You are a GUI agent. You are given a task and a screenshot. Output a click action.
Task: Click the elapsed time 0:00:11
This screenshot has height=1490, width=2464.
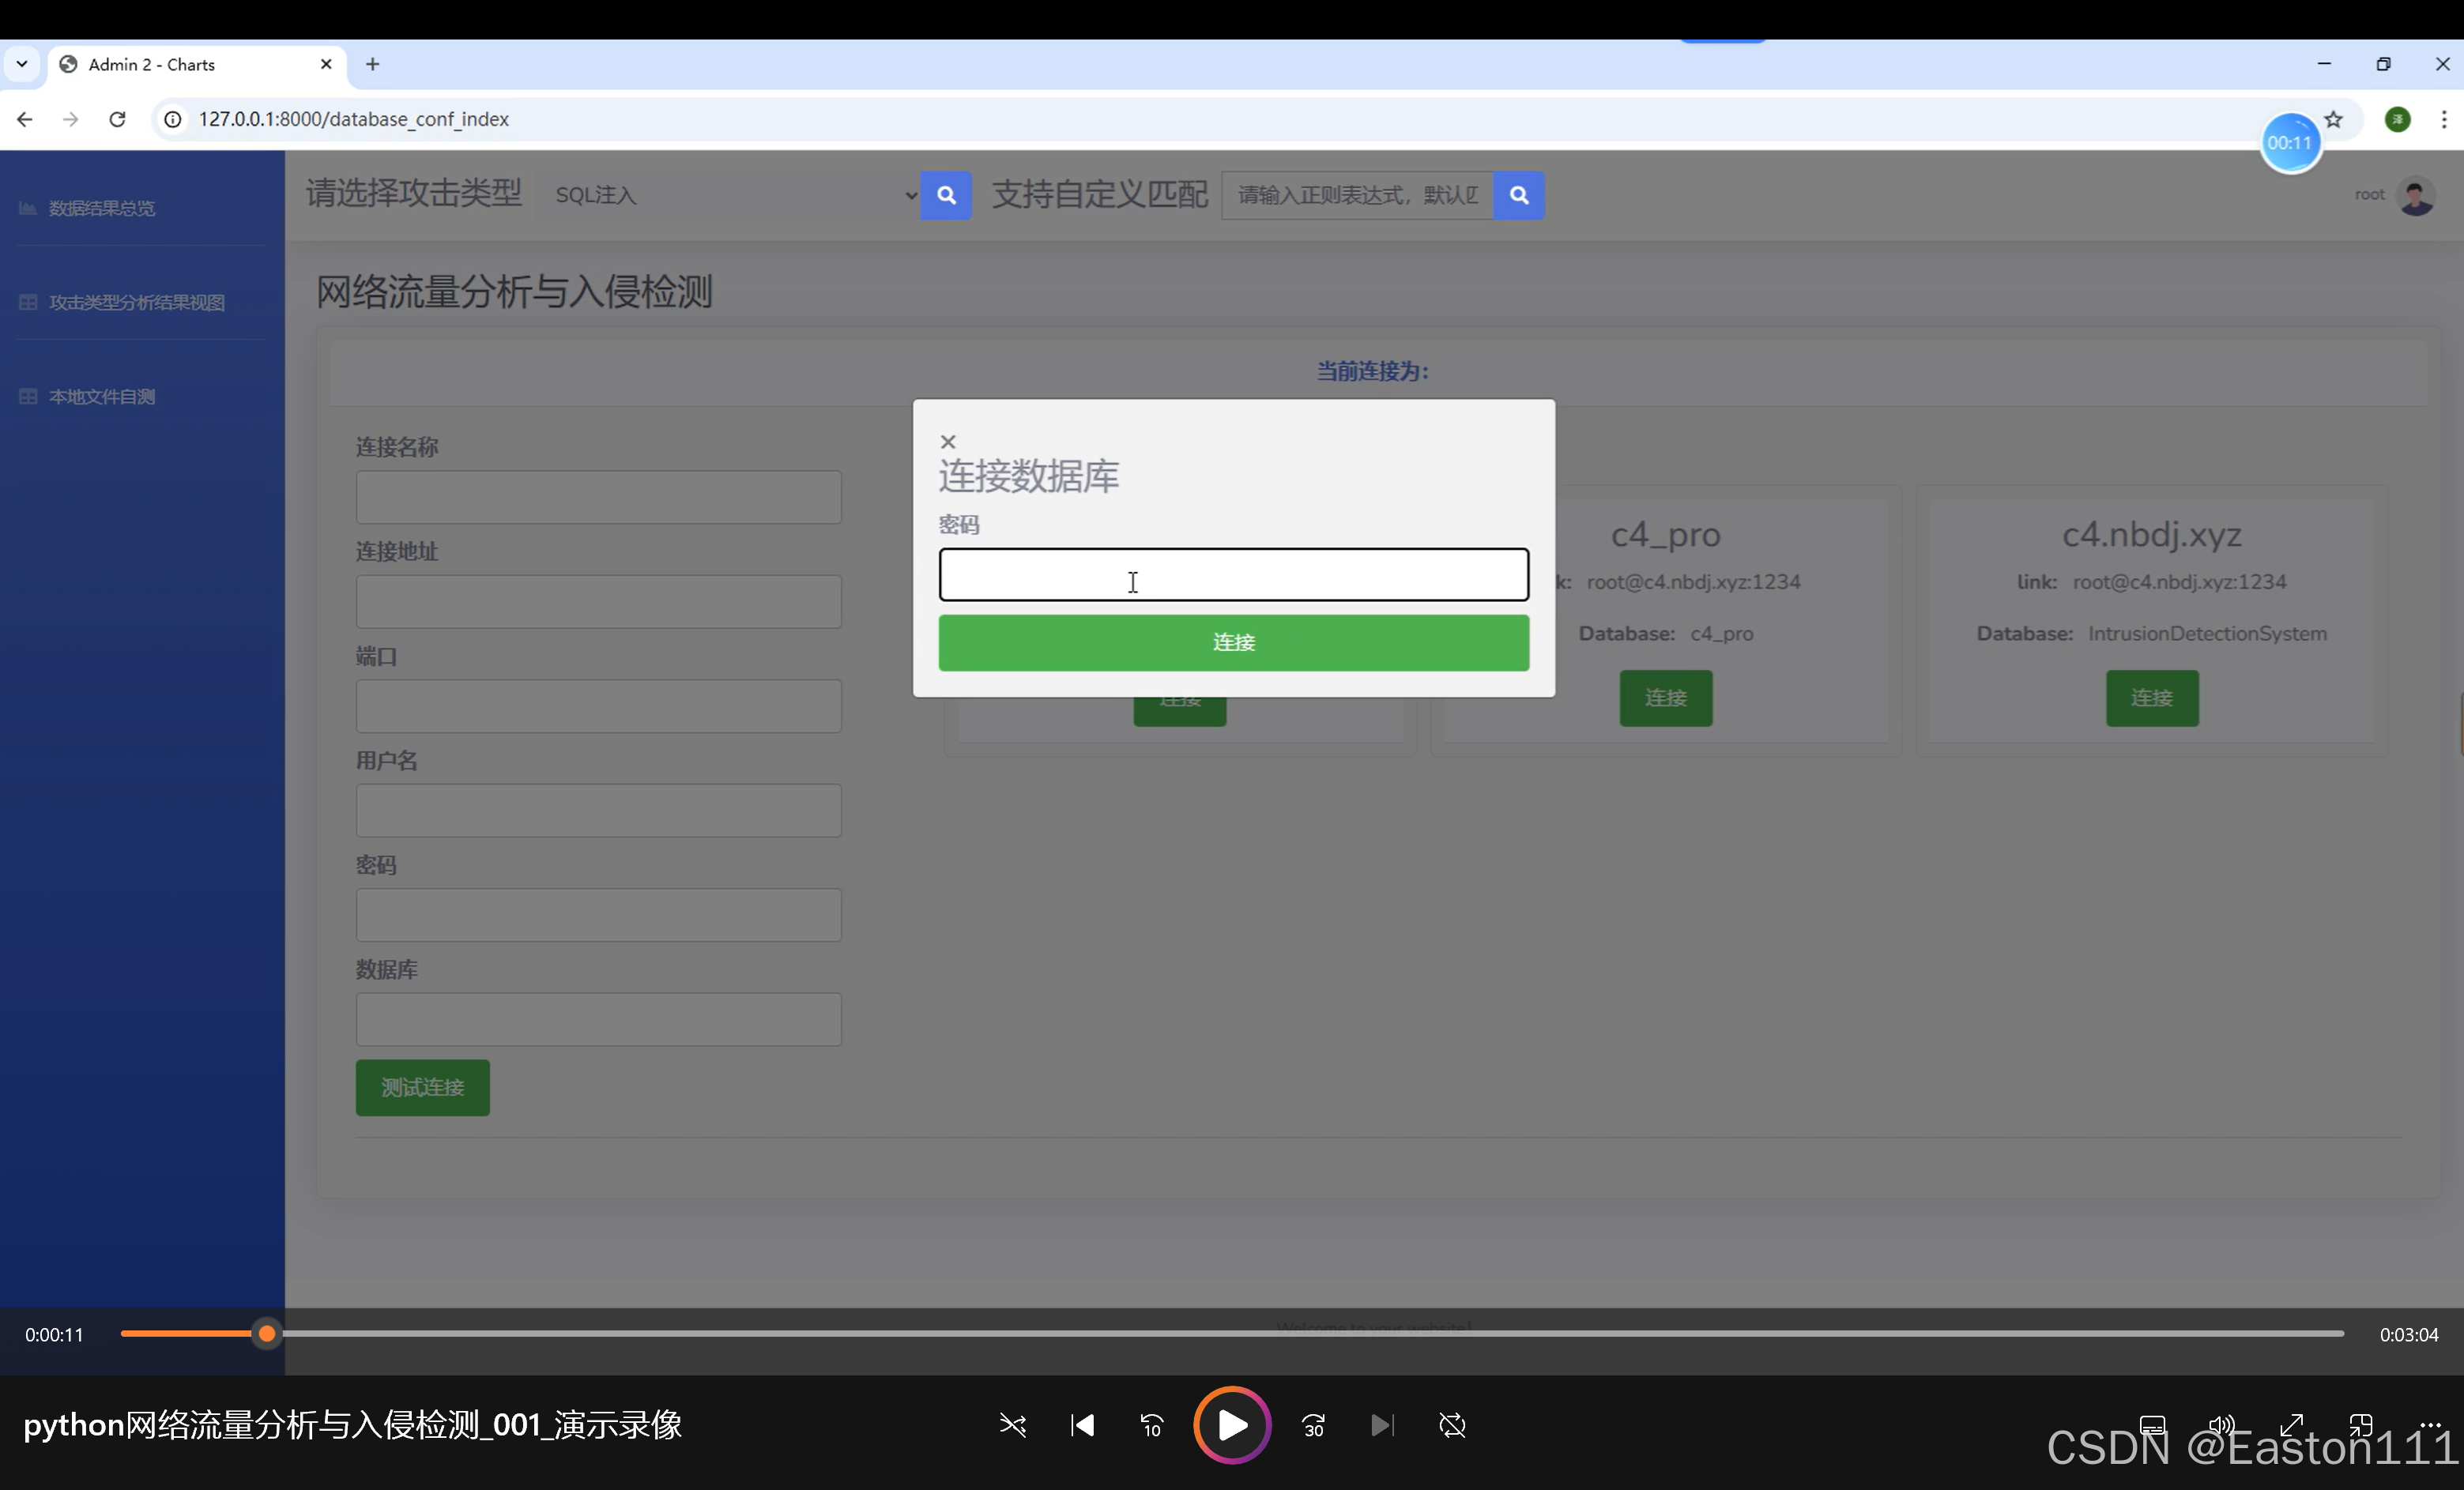click(54, 1334)
